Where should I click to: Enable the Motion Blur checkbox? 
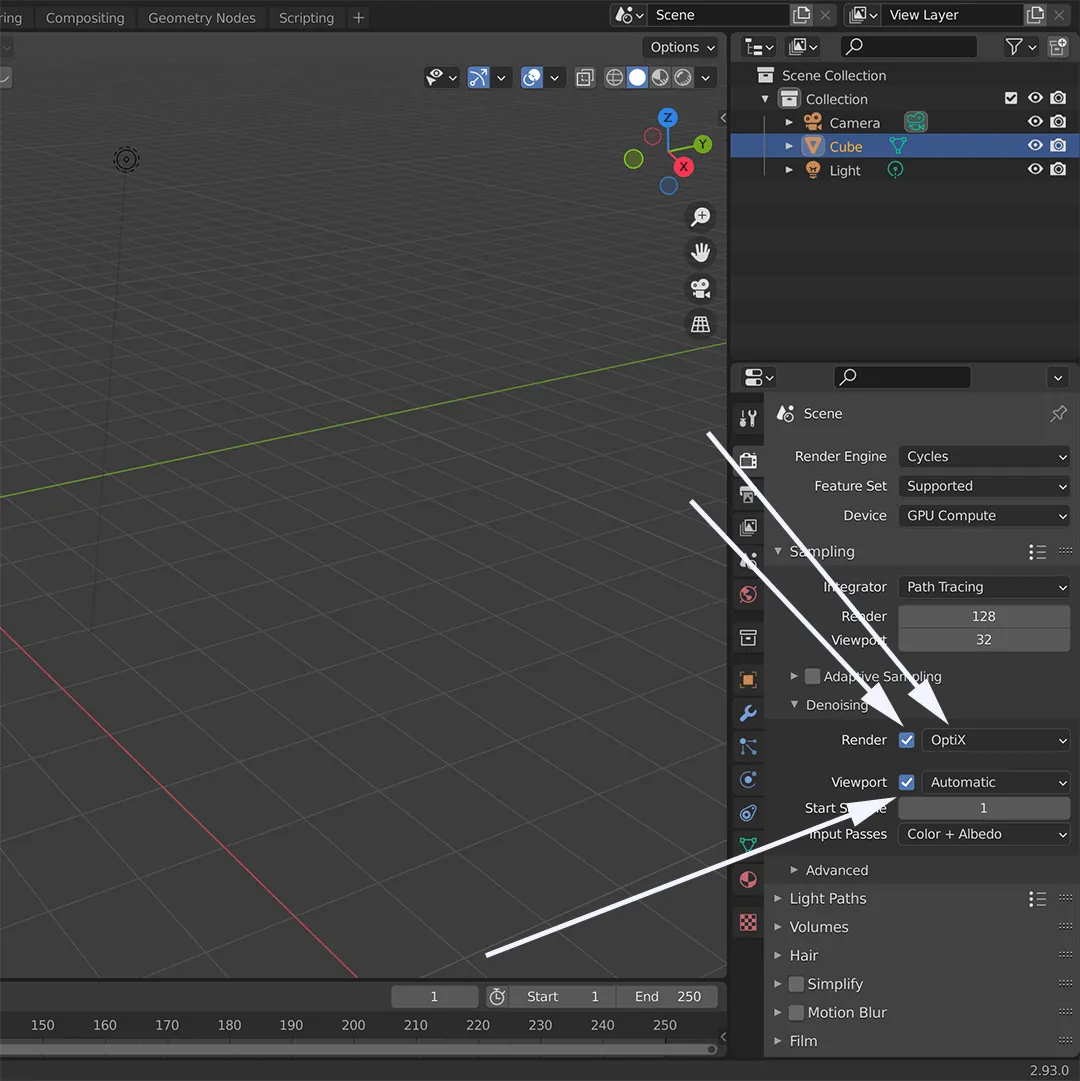pyautogui.click(x=796, y=1012)
